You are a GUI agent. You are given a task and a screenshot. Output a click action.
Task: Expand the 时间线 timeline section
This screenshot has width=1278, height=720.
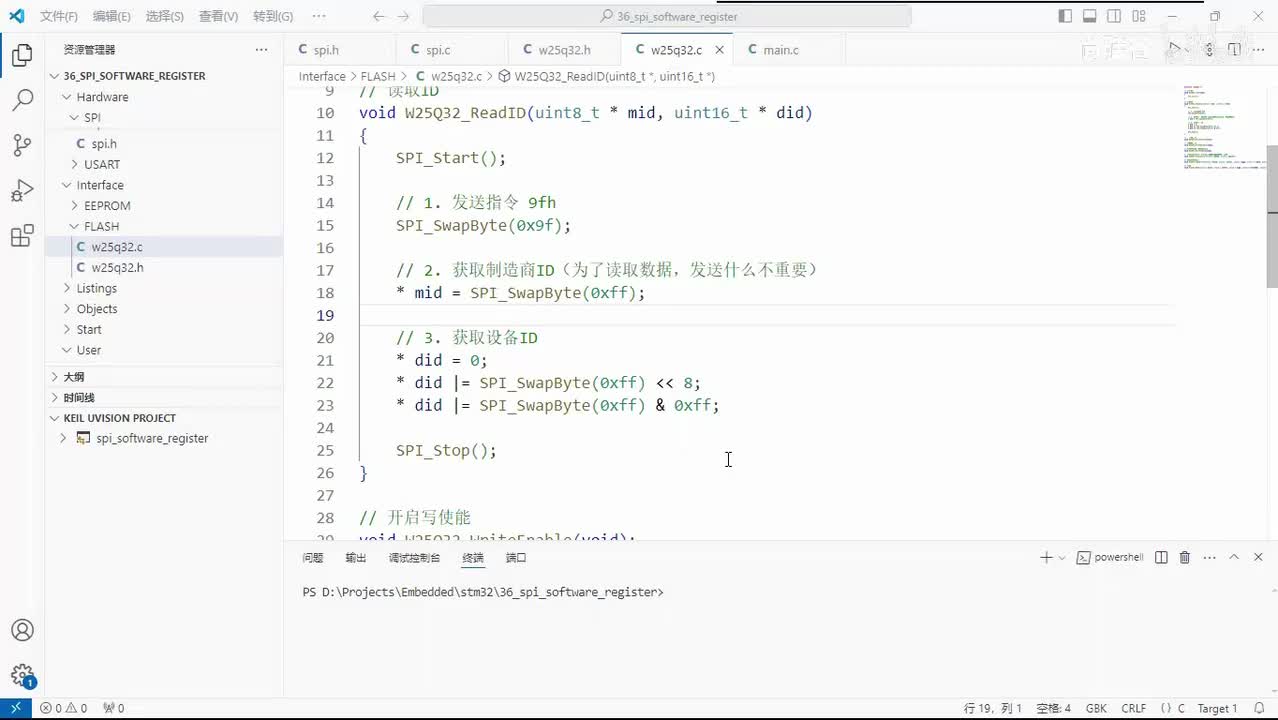tap(55, 397)
